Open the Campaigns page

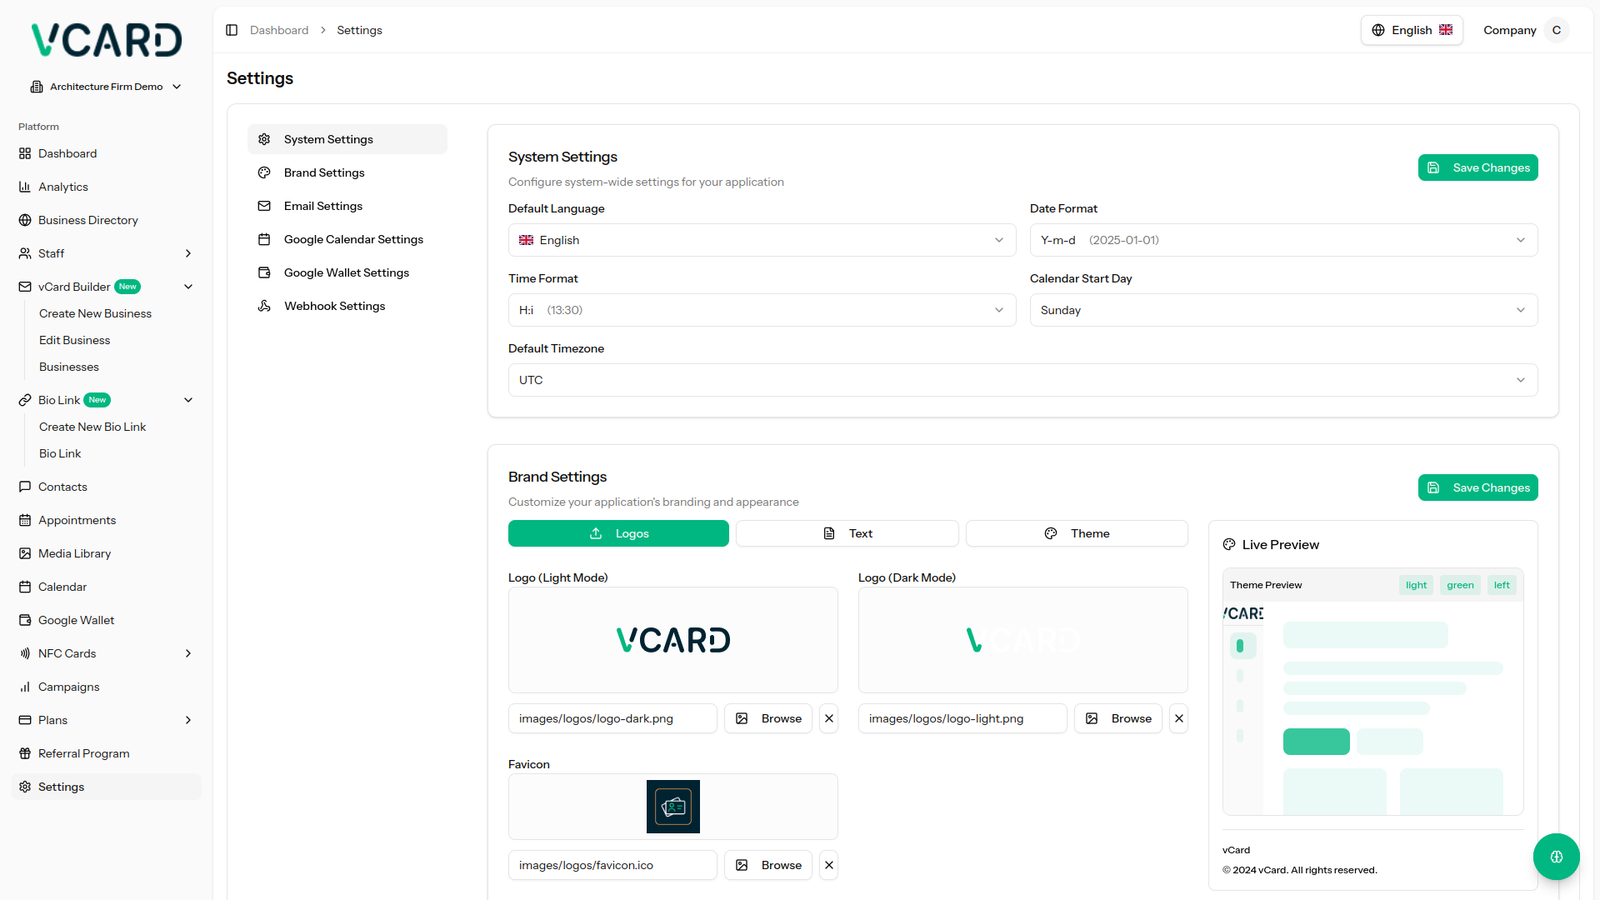pos(68,687)
